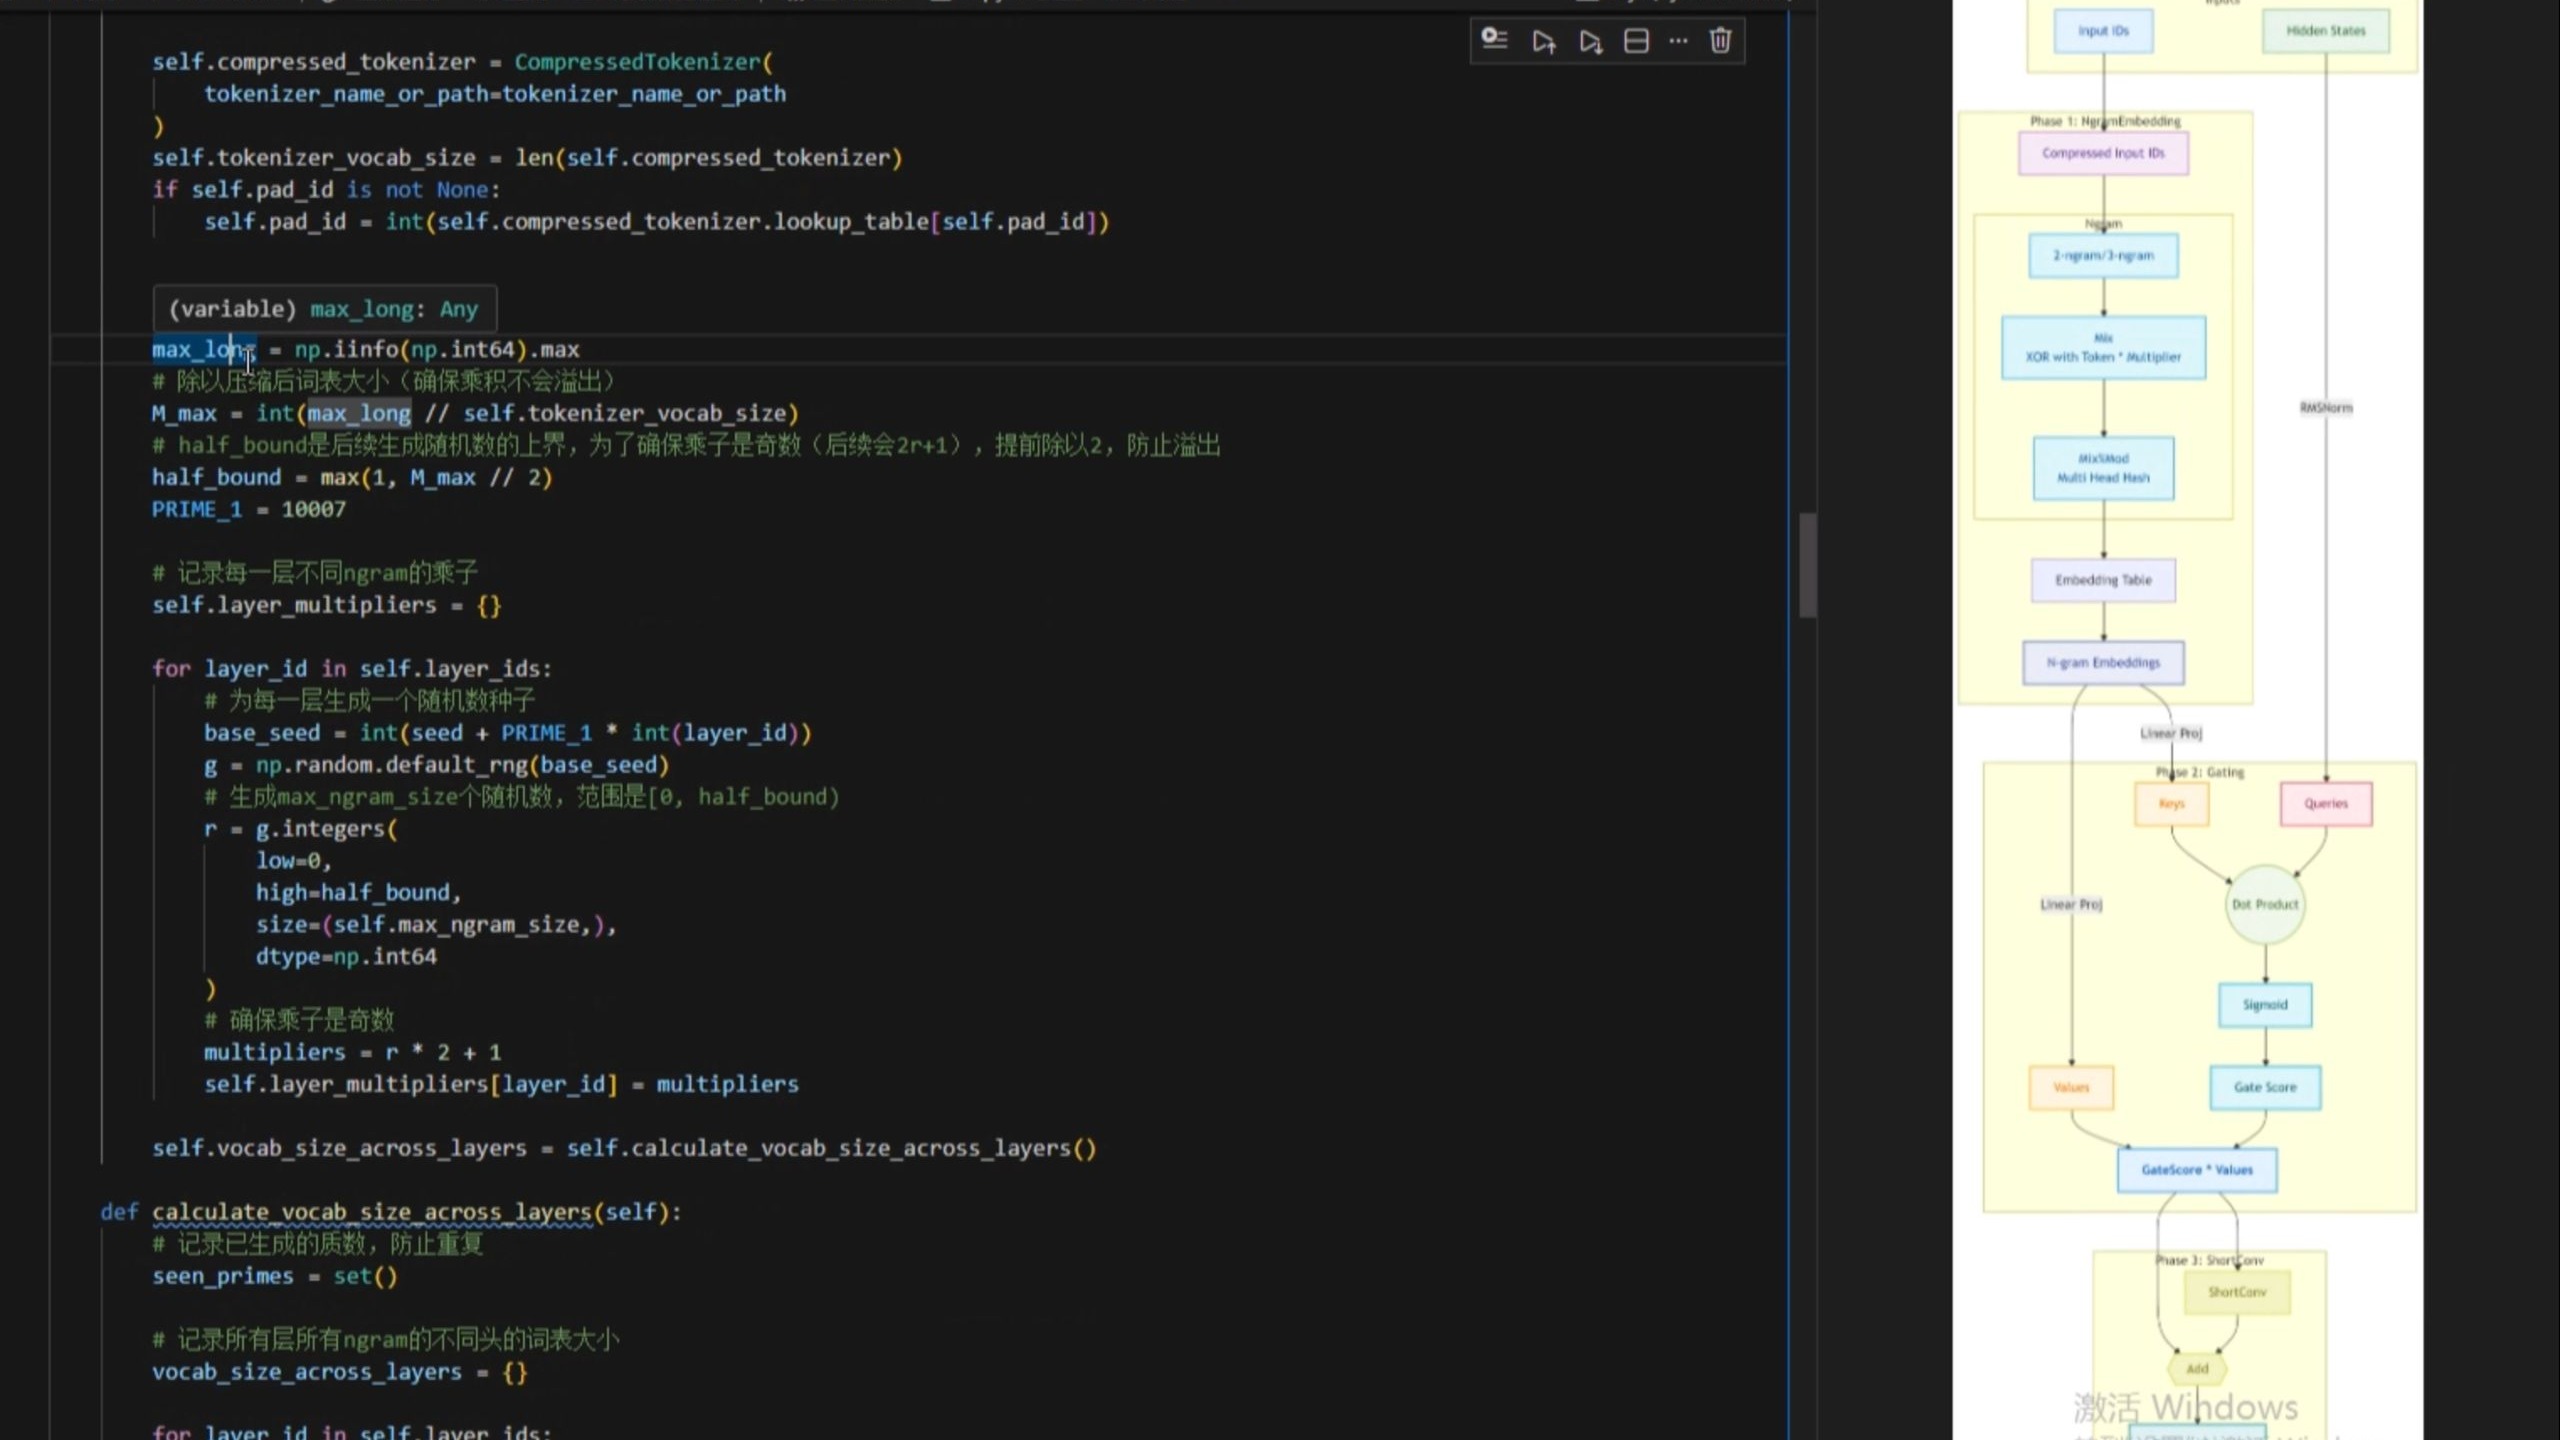
Task: Click the Queries box in Gating phase
Action: (x=2325, y=804)
